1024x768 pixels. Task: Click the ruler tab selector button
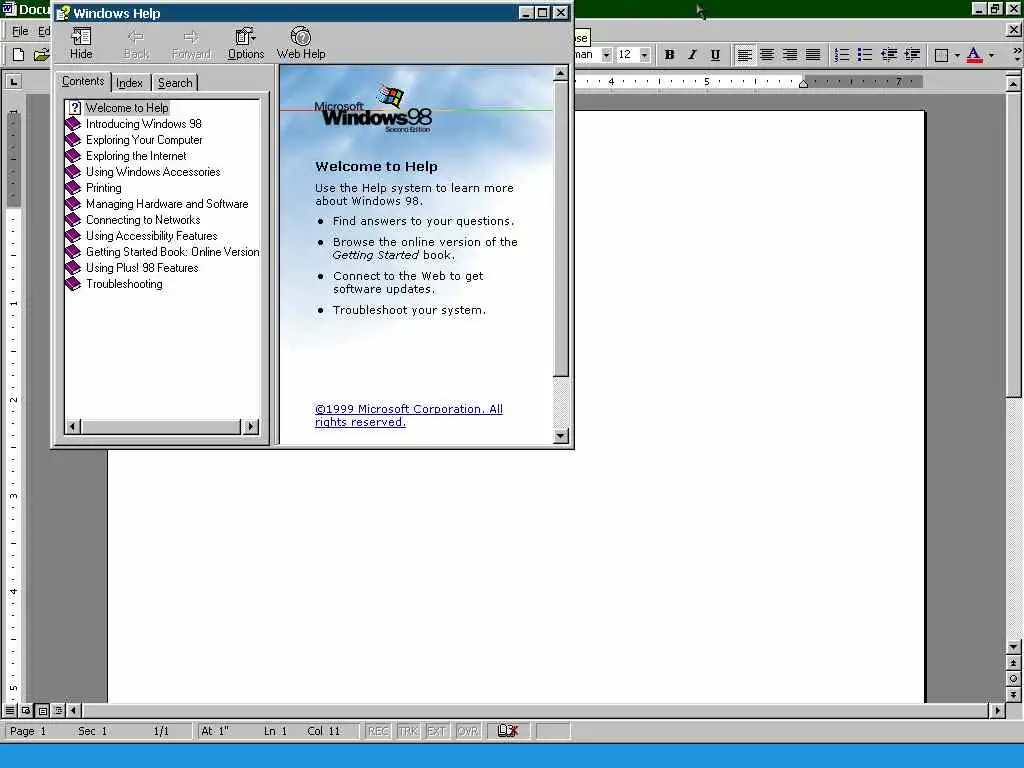pyautogui.click(x=13, y=82)
